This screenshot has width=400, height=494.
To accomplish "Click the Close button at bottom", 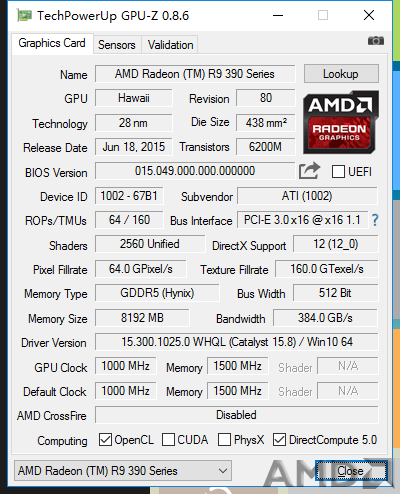I will [351, 471].
